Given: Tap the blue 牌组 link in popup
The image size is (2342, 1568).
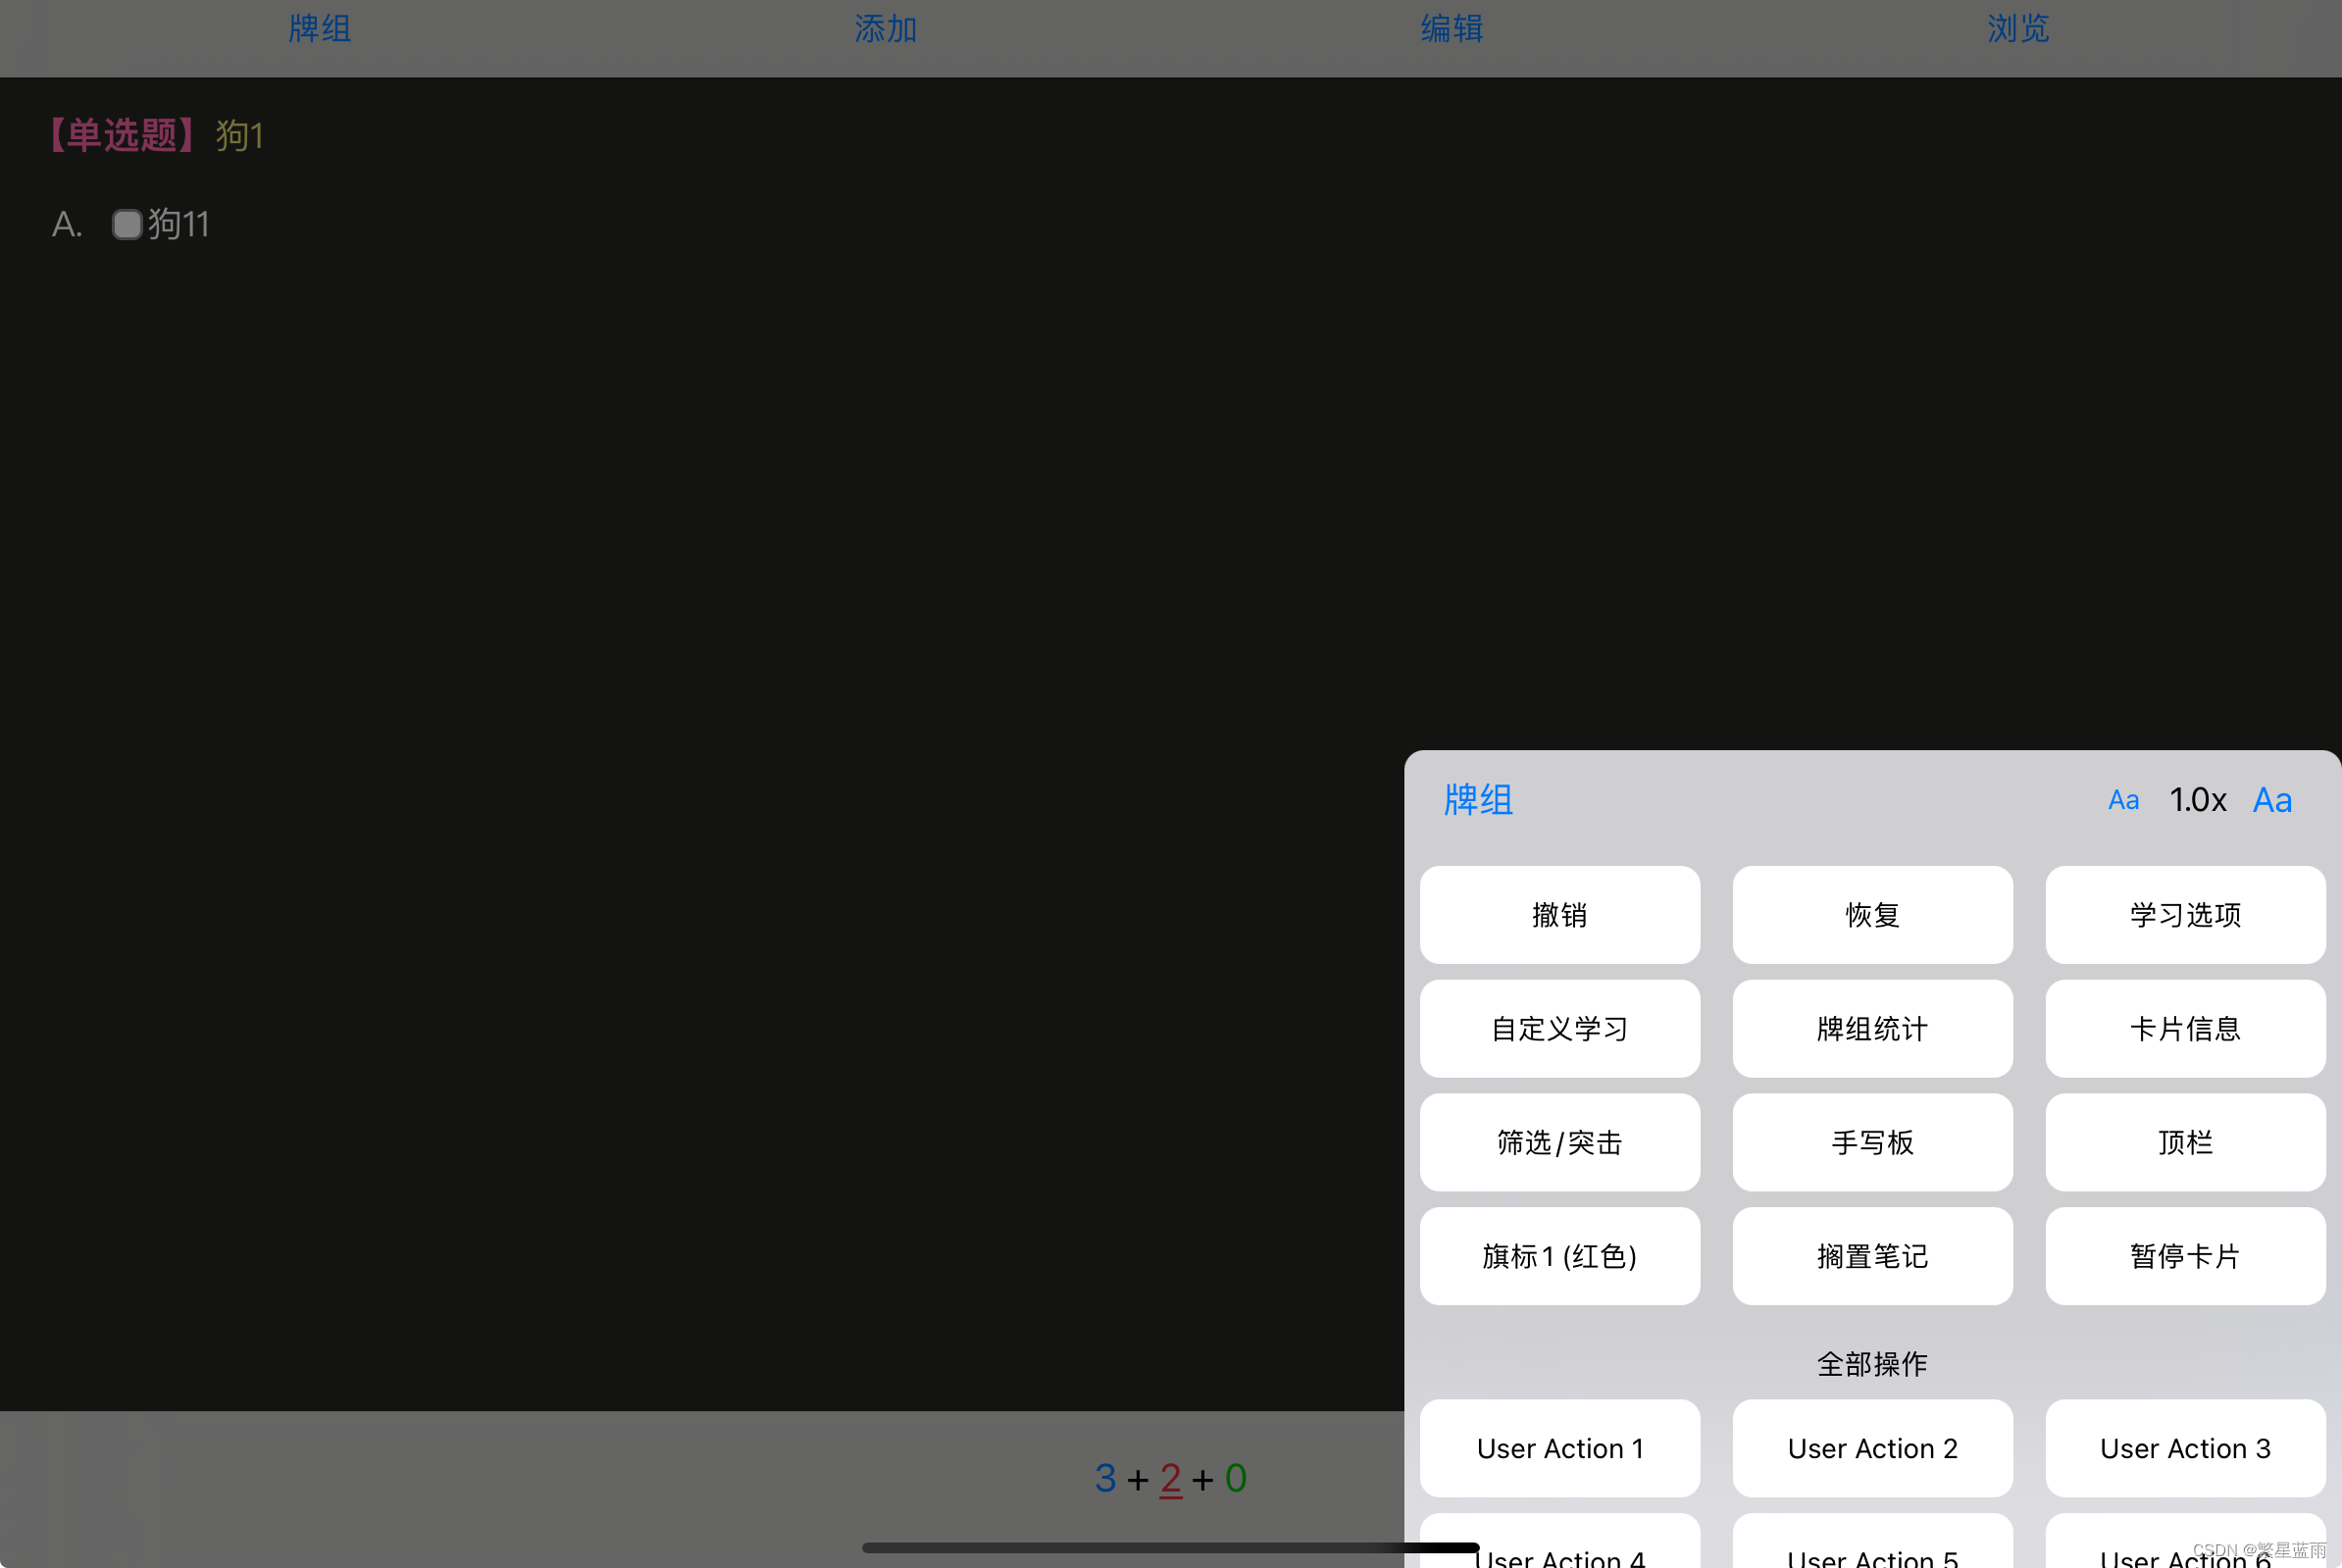Looking at the screenshot, I should pyautogui.click(x=1478, y=800).
